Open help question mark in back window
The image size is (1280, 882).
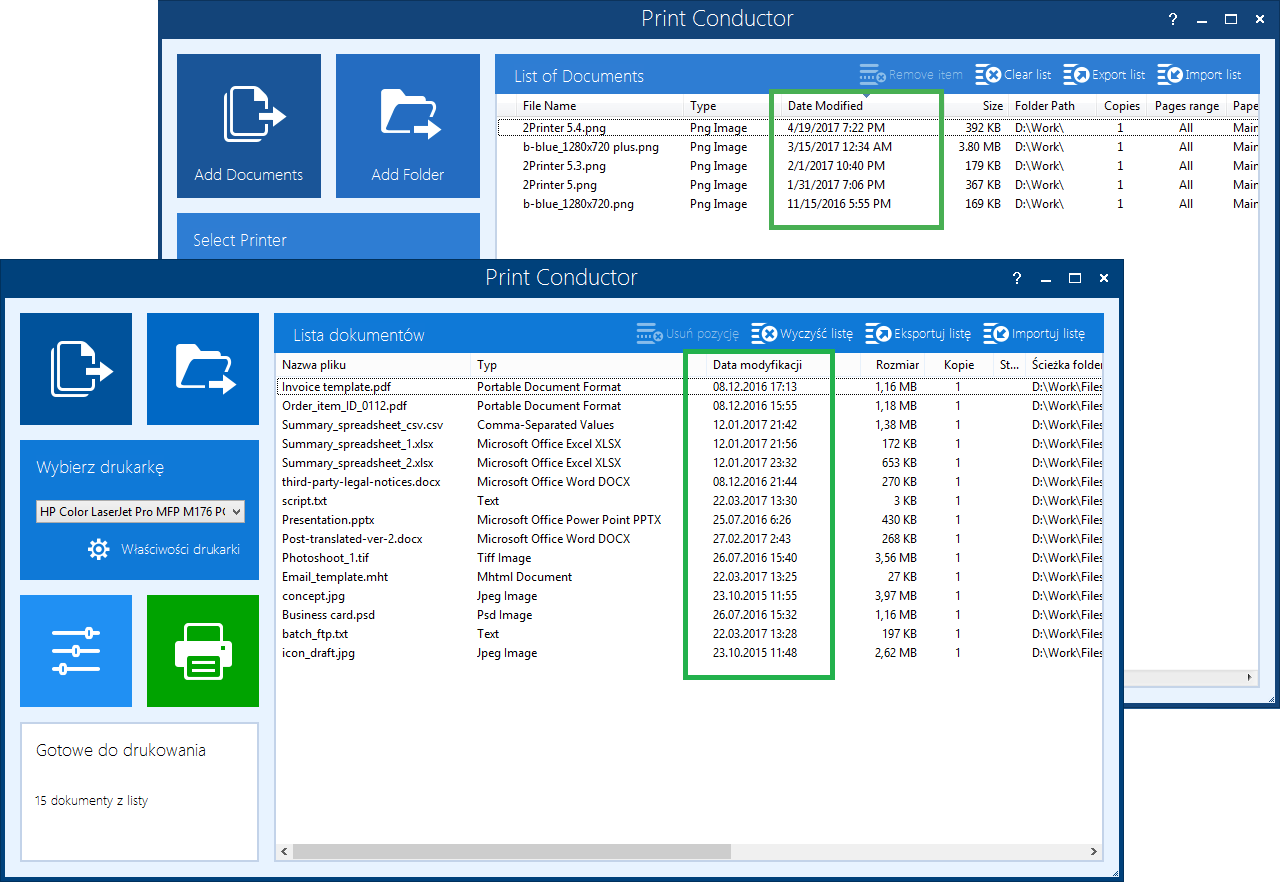(1173, 19)
